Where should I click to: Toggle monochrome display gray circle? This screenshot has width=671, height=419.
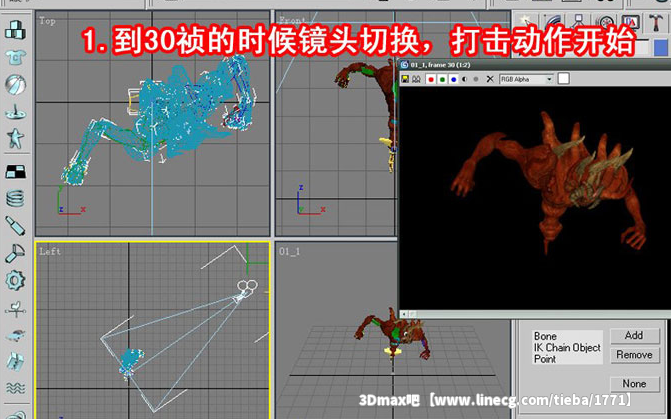coord(476,79)
